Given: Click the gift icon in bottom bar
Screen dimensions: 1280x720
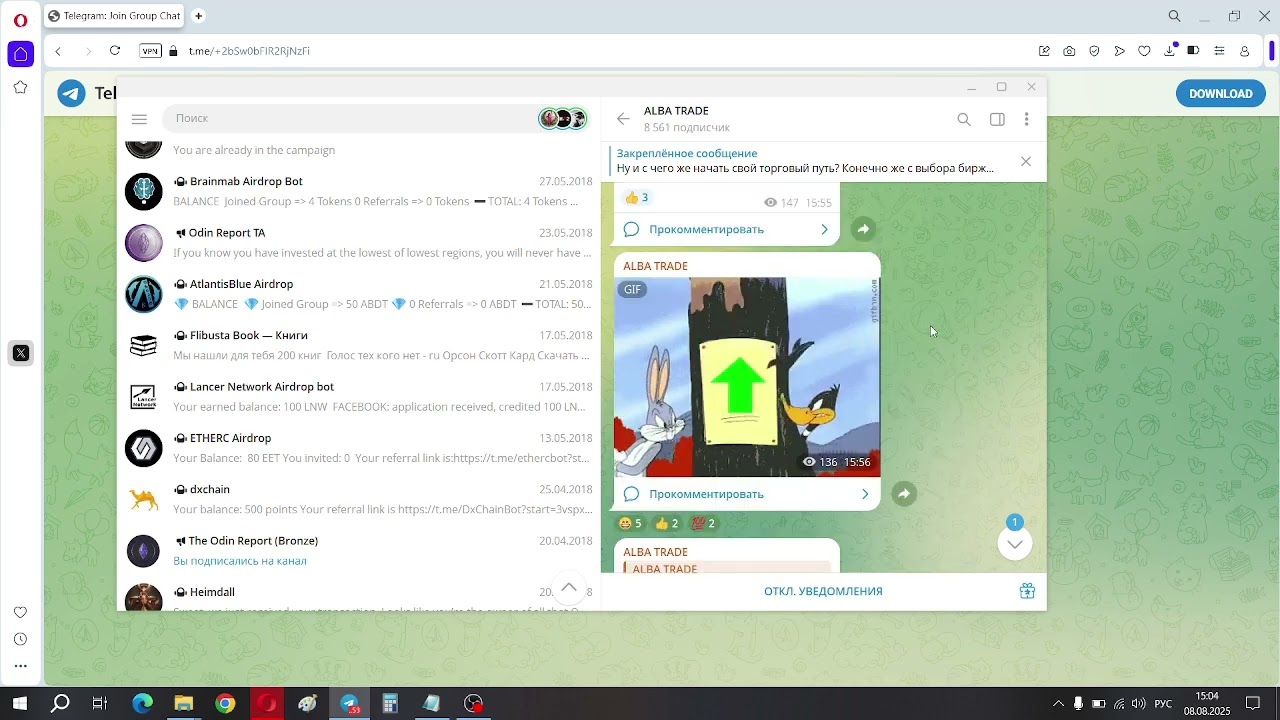Looking at the screenshot, I should [1027, 591].
